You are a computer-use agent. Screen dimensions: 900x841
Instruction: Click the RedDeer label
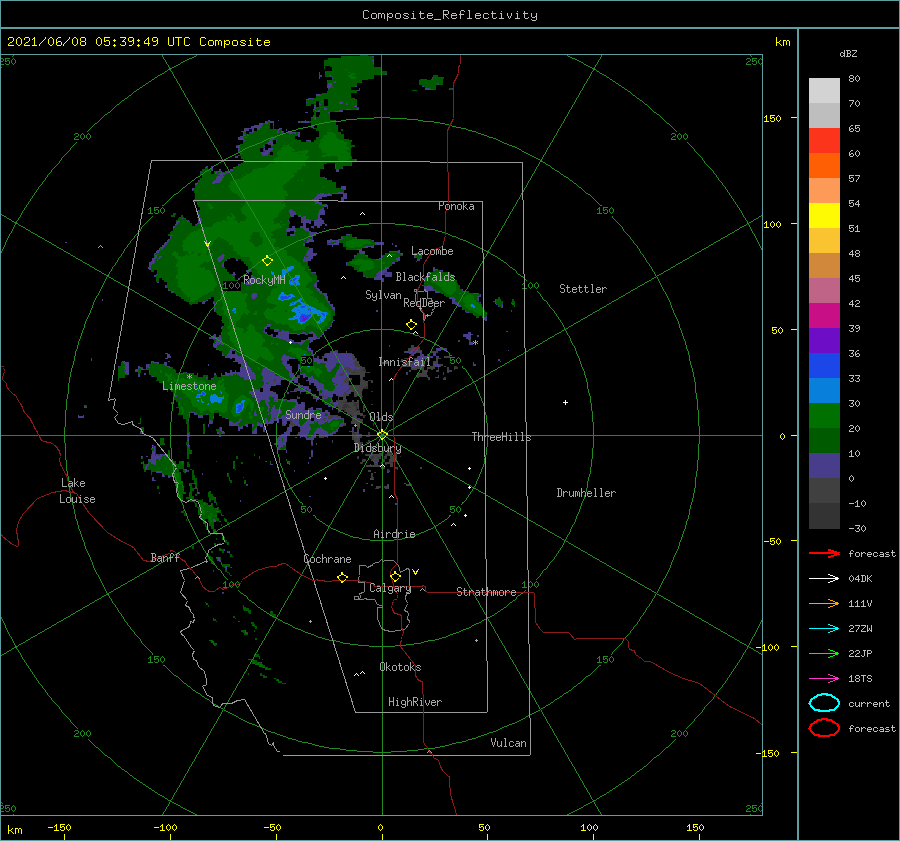coord(424,303)
